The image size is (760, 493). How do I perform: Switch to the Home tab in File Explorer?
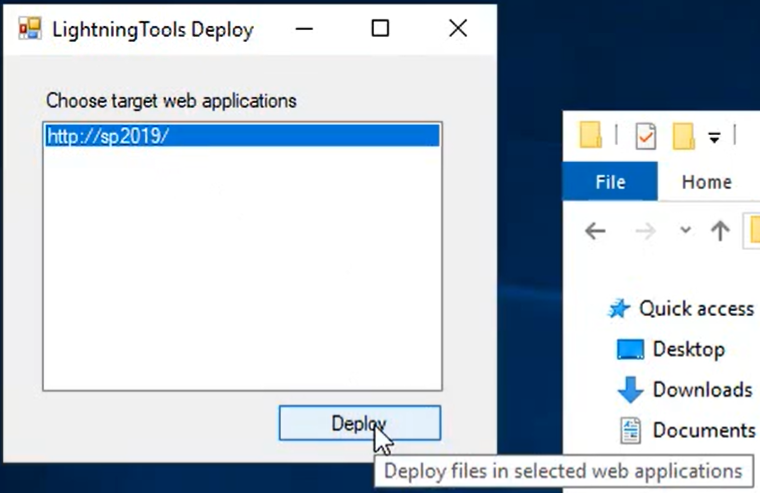707,182
